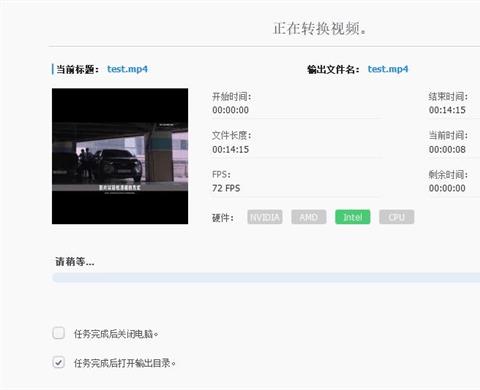Screen dimensions: 480x390
Task: Click the 请稍等... status text
Action: pos(75,261)
